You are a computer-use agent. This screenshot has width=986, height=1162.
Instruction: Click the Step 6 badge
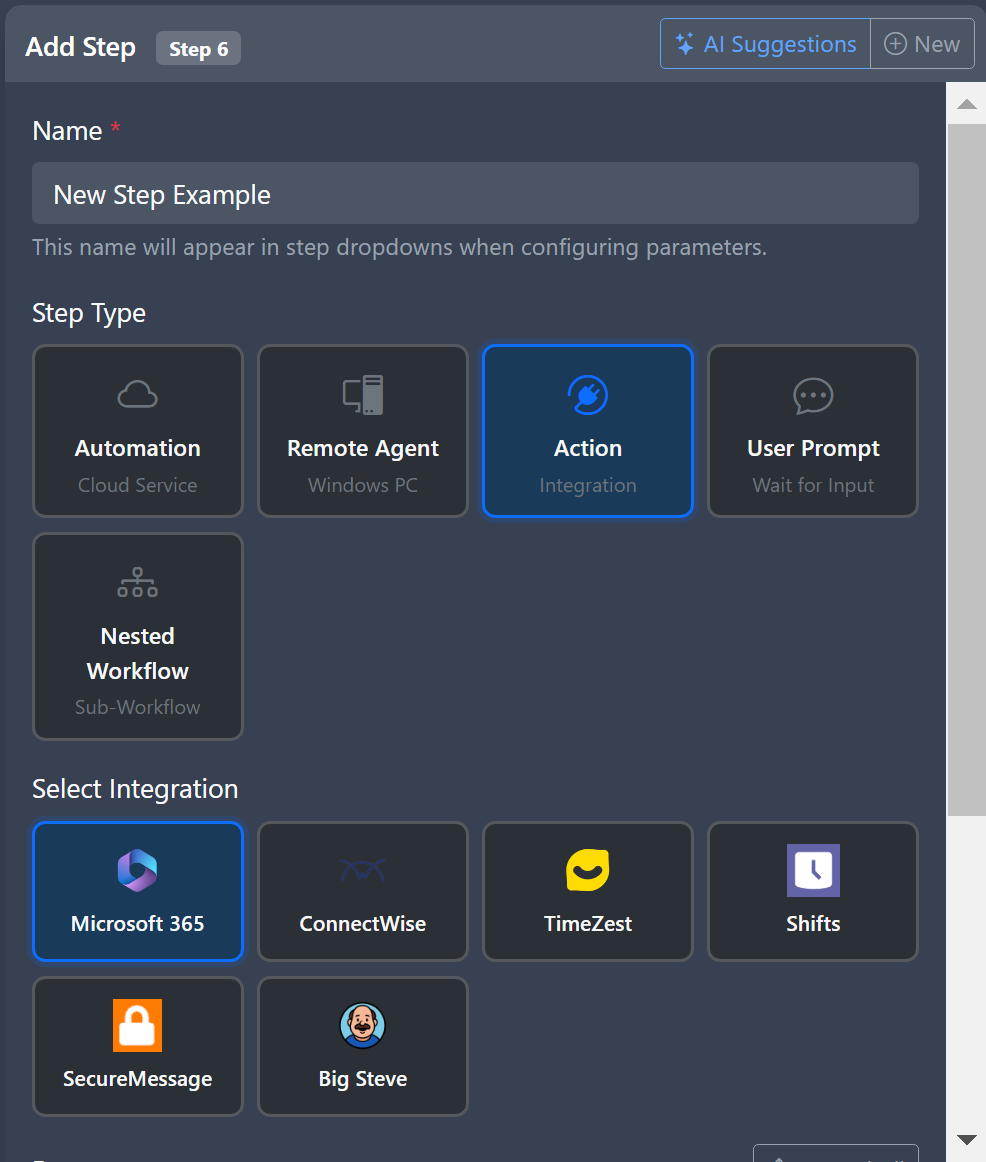tap(199, 48)
